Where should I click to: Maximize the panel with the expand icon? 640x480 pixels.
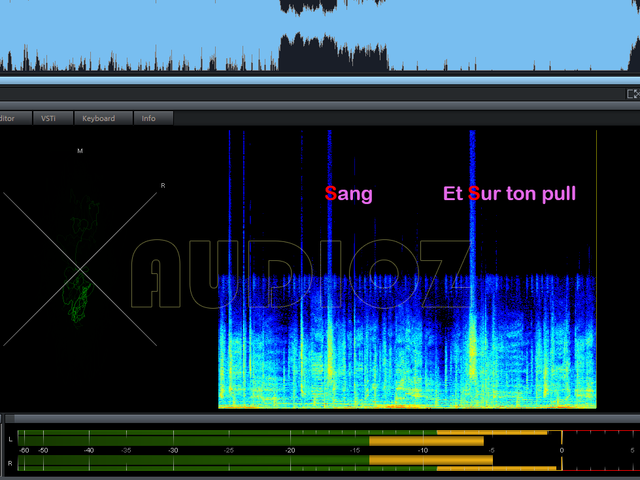pyautogui.click(x=633, y=94)
